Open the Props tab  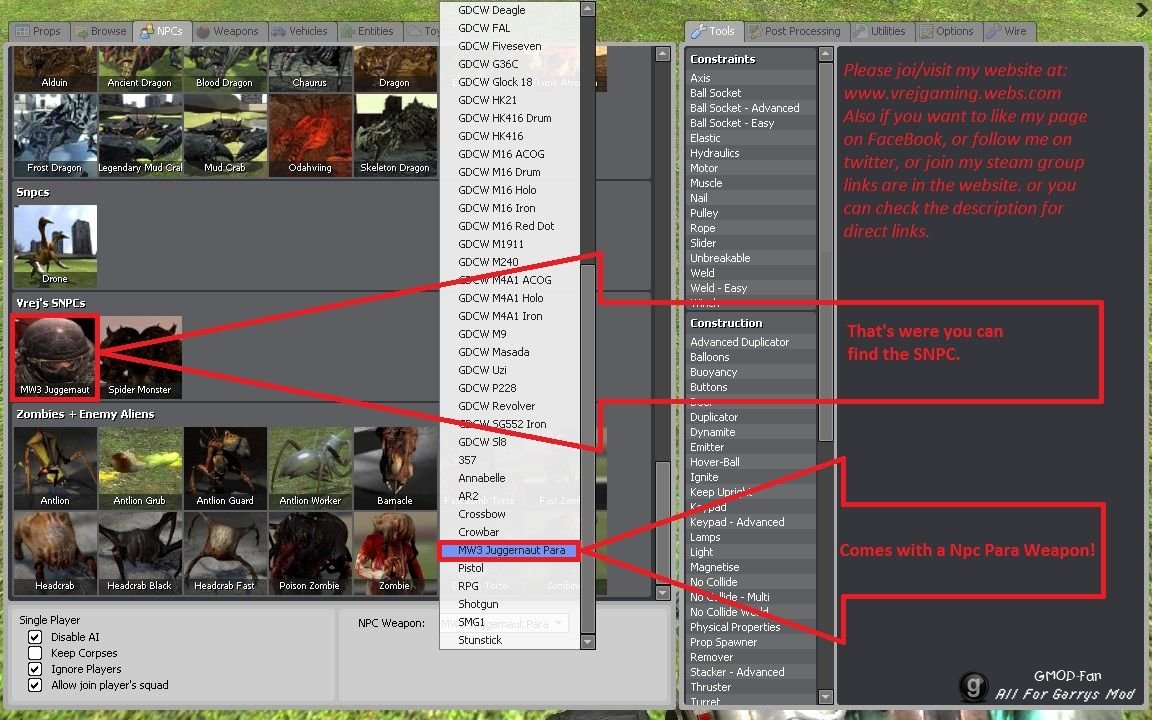point(39,32)
